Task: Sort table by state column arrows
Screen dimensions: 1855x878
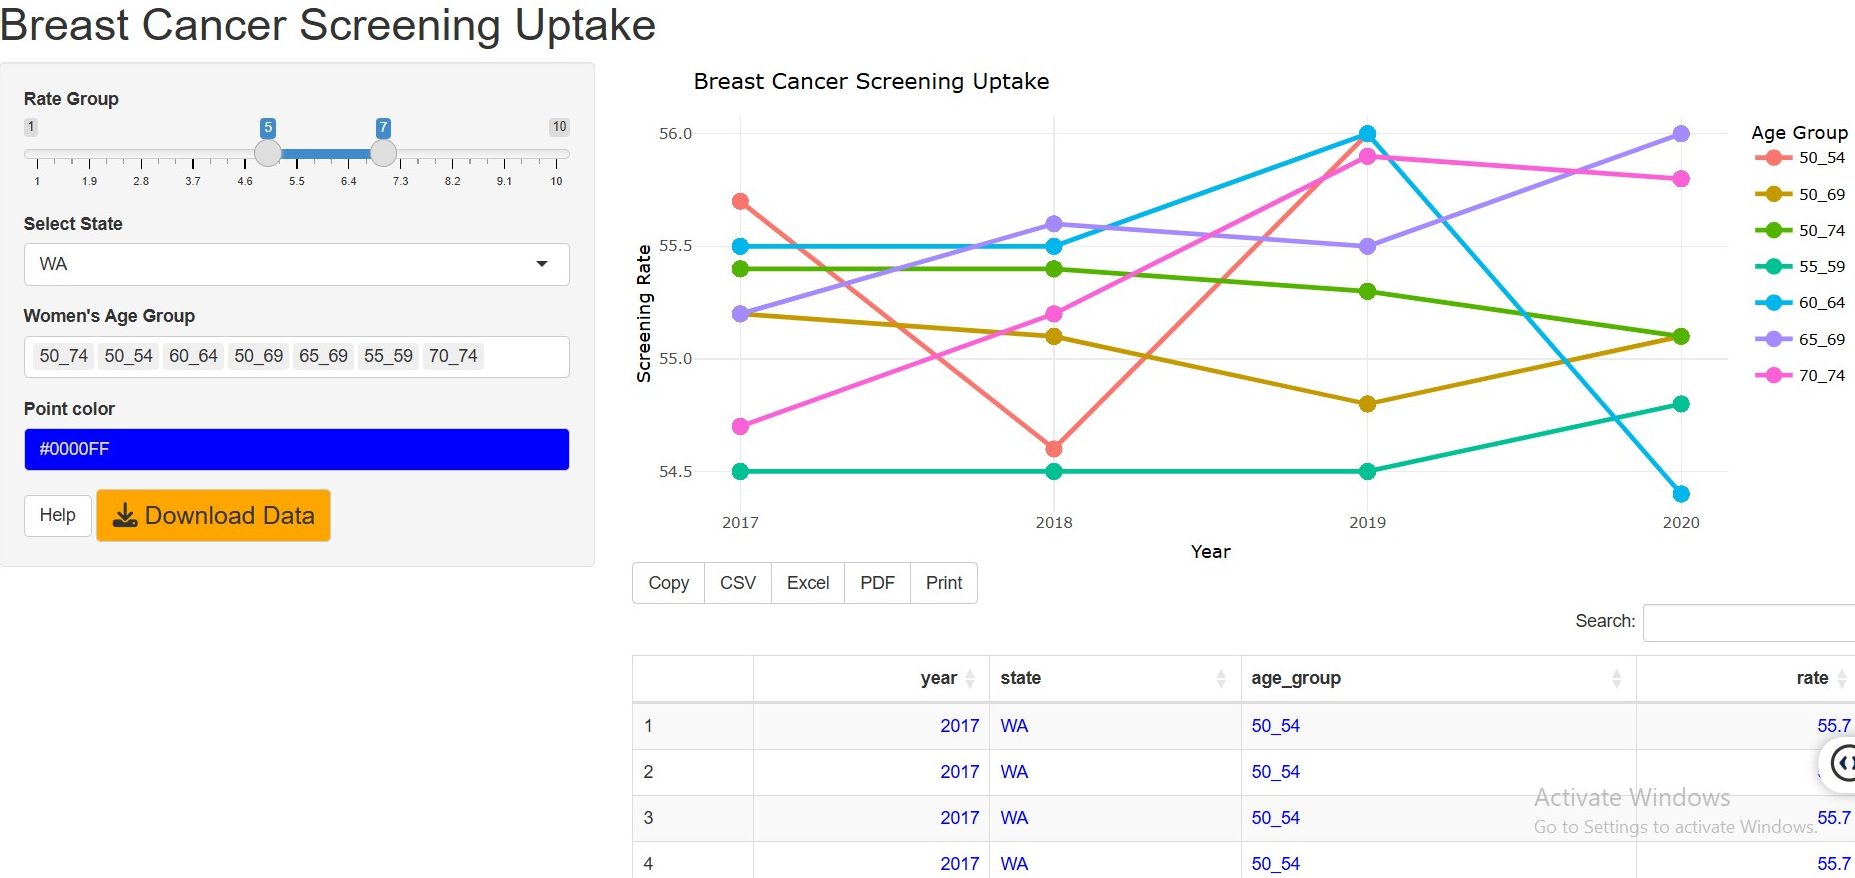Action: click(1220, 678)
